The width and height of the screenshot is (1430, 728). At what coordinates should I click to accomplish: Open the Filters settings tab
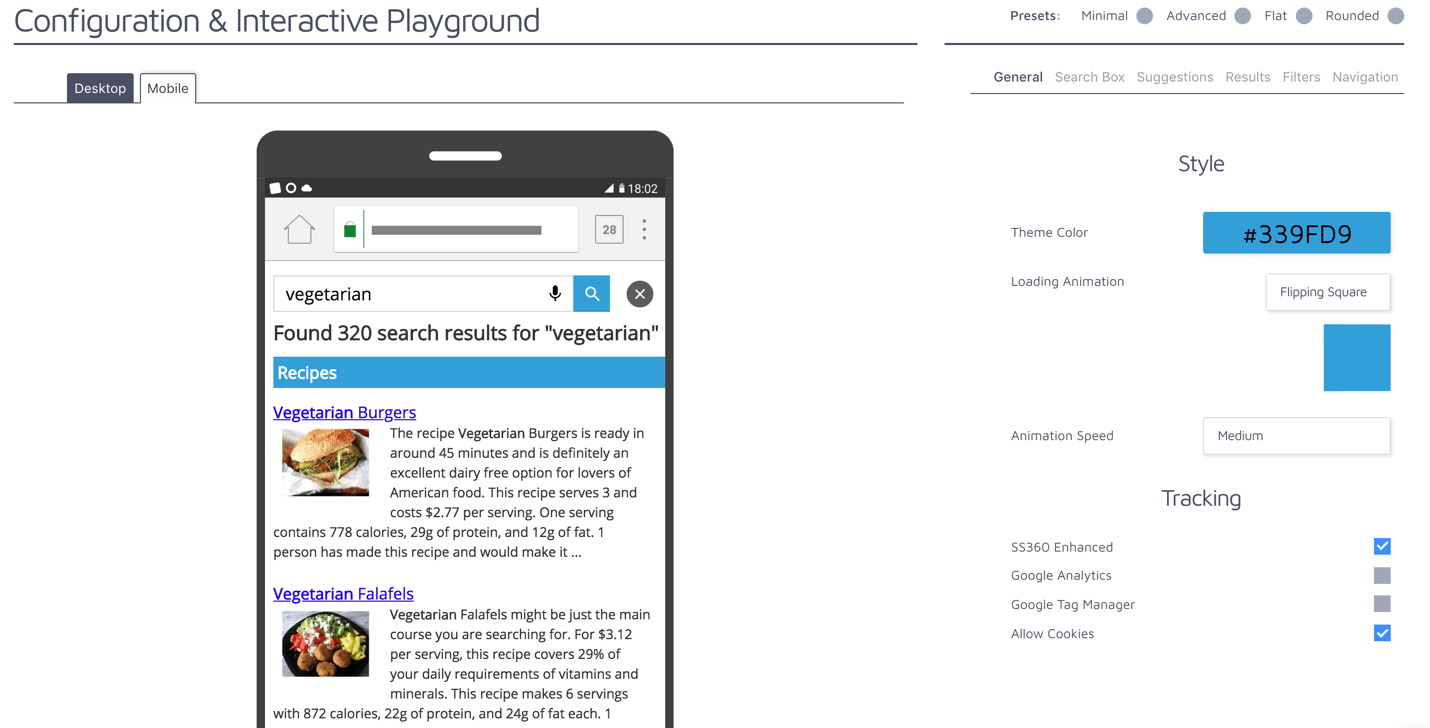click(x=1301, y=77)
